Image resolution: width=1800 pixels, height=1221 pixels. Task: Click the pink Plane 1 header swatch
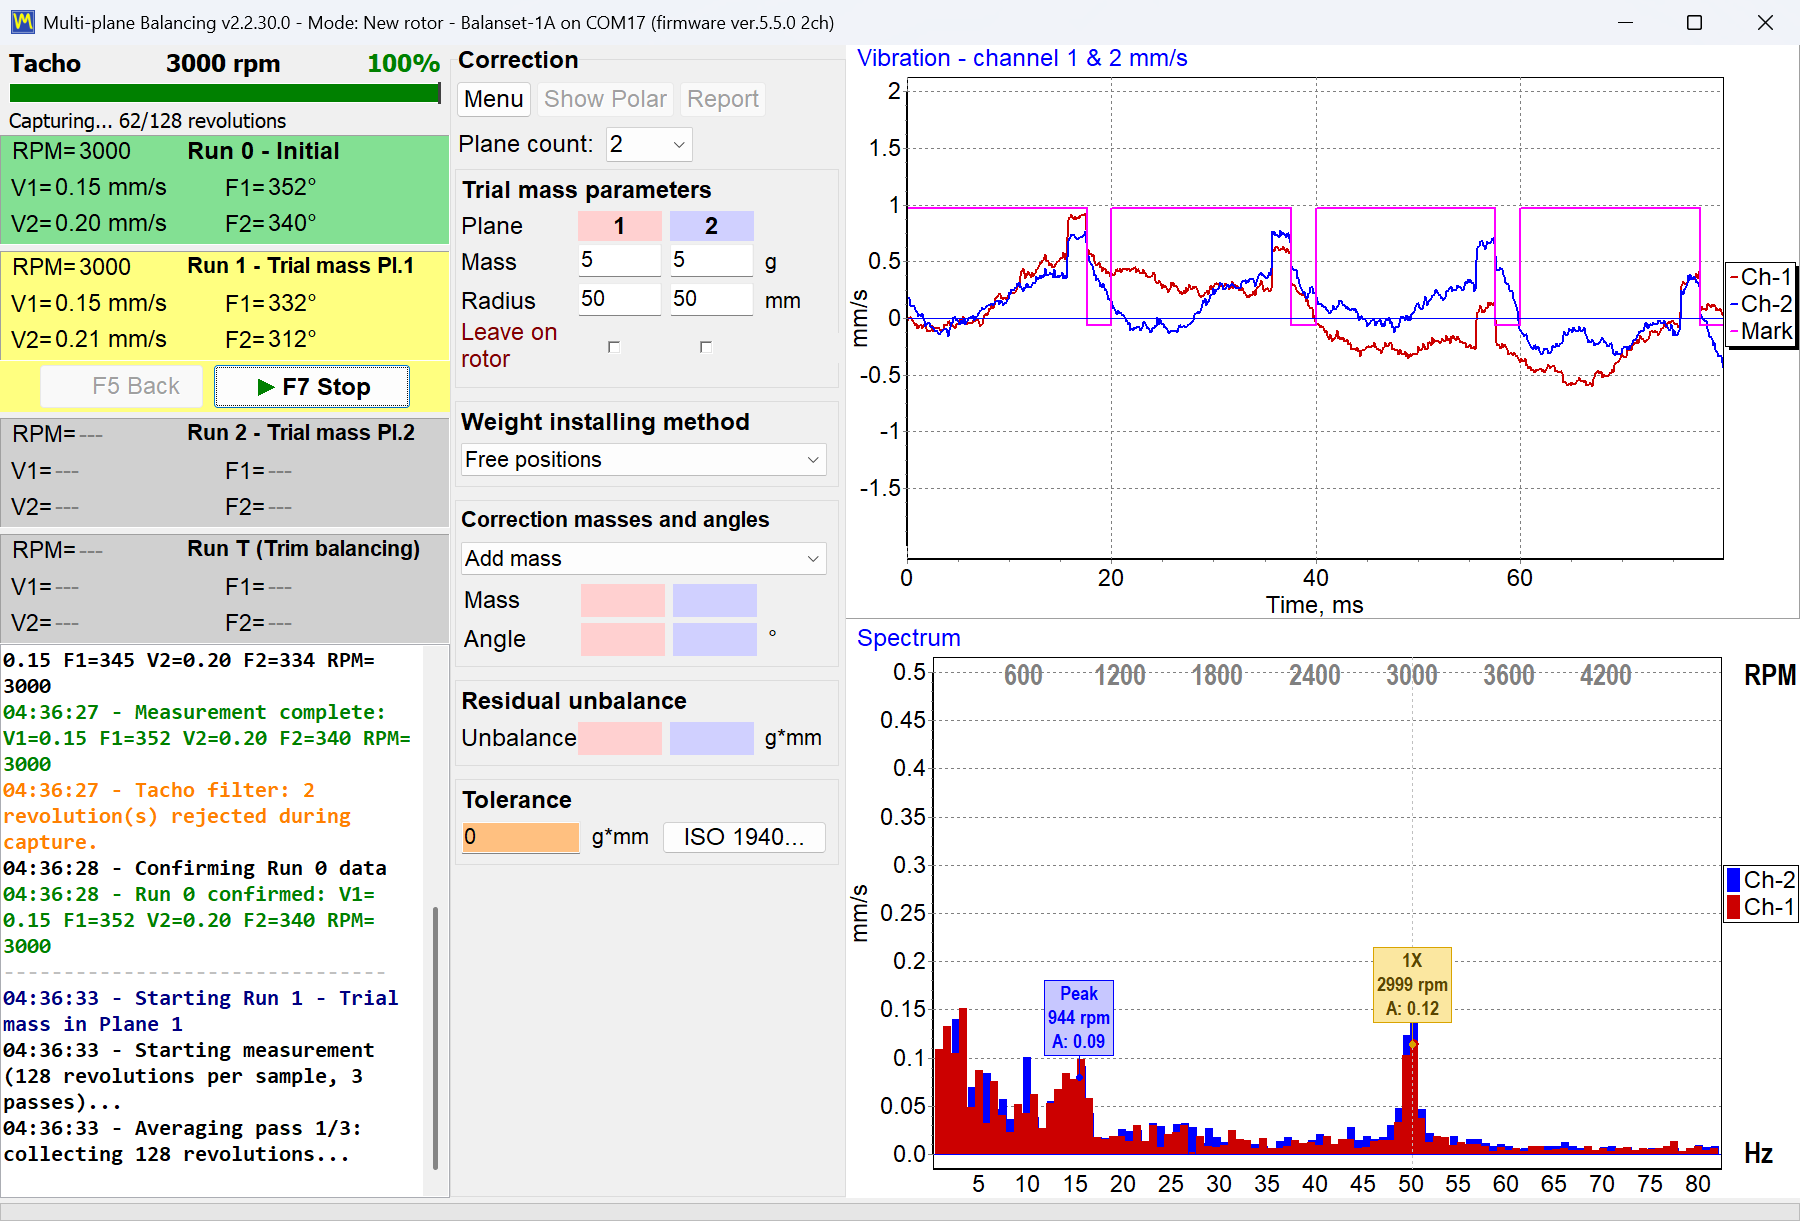[619, 226]
